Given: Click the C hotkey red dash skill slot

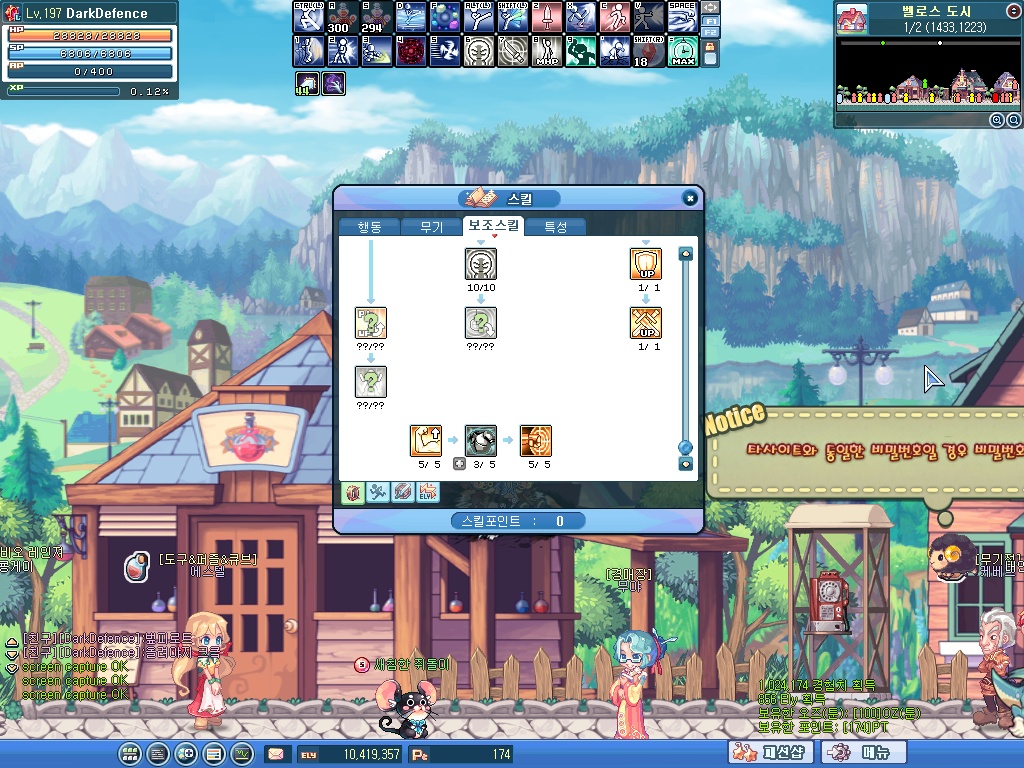Looking at the screenshot, I should click(x=615, y=17).
